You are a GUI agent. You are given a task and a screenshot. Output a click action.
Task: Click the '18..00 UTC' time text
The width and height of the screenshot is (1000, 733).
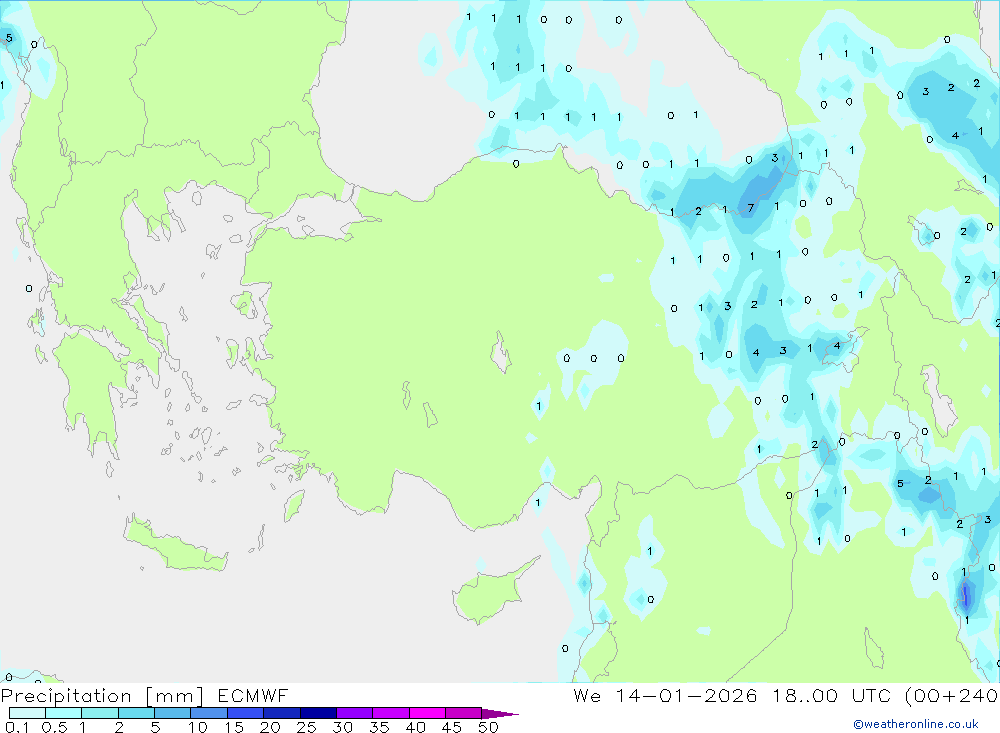click(834, 696)
